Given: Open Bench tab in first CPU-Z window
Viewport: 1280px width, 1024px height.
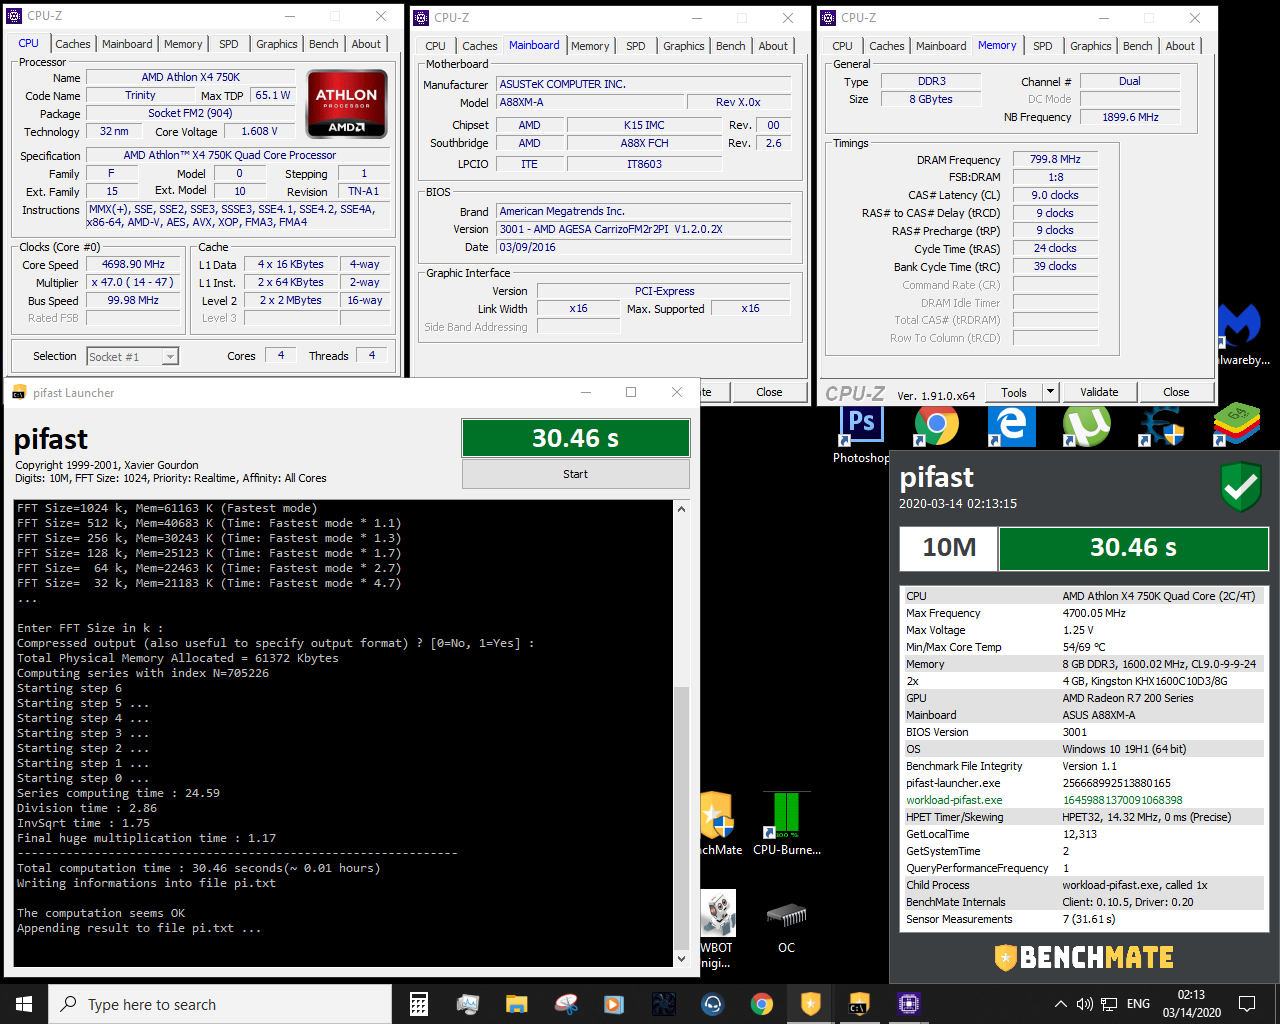Looking at the screenshot, I should [x=323, y=44].
